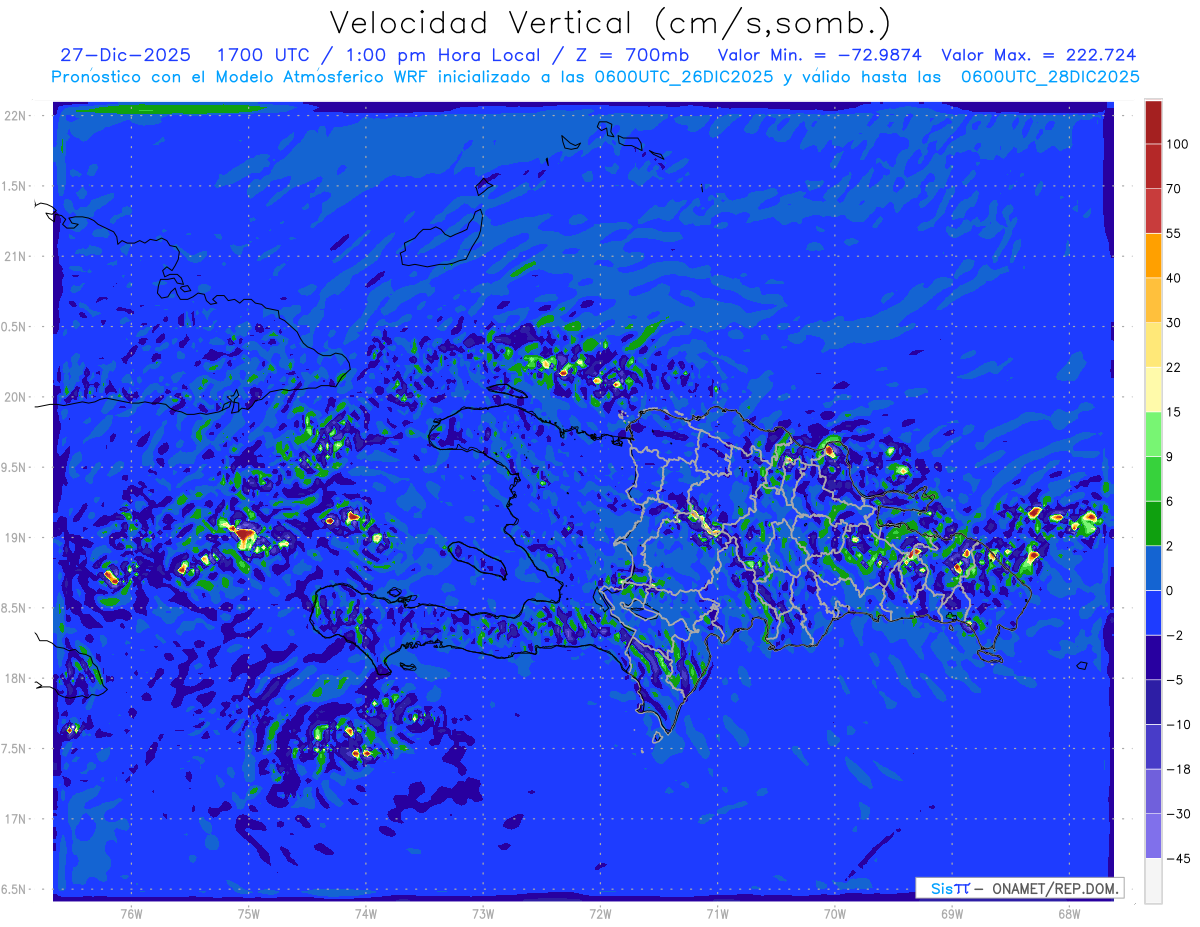Image resolution: width=1200 pixels, height=927 pixels.
Task: Click the dark green legend segment between 2 and 6
Action: point(1153,523)
